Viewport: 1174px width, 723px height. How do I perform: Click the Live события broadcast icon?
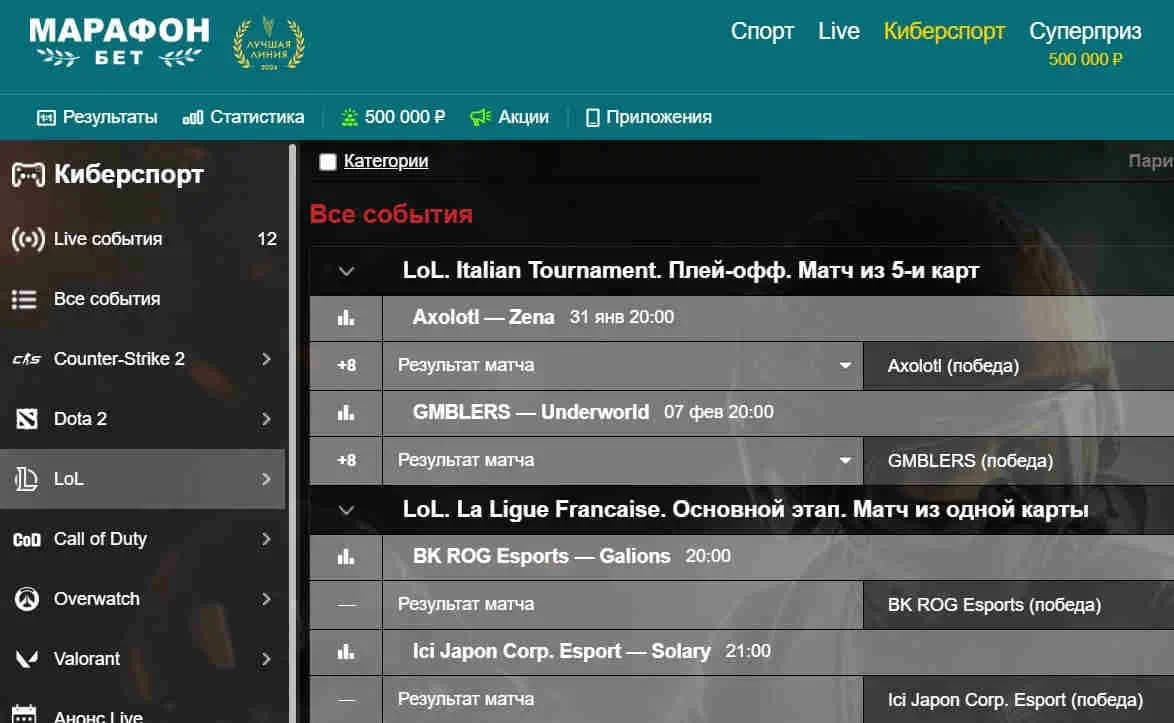(28, 240)
